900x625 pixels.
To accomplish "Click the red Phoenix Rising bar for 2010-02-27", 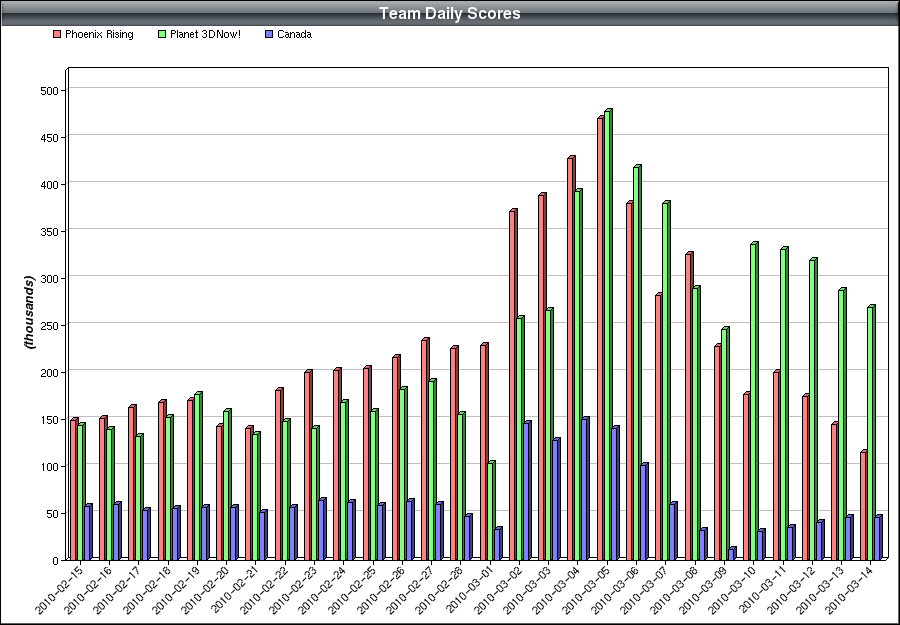I will (x=425, y=449).
